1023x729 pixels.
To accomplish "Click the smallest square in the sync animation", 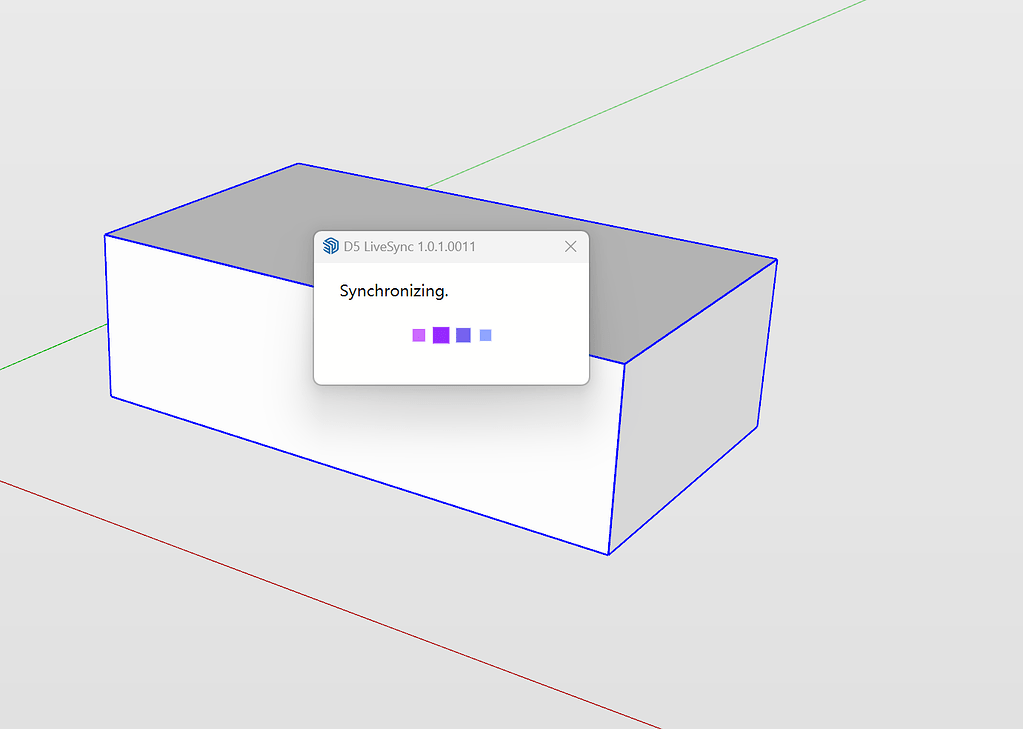I will pyautogui.click(x=484, y=335).
